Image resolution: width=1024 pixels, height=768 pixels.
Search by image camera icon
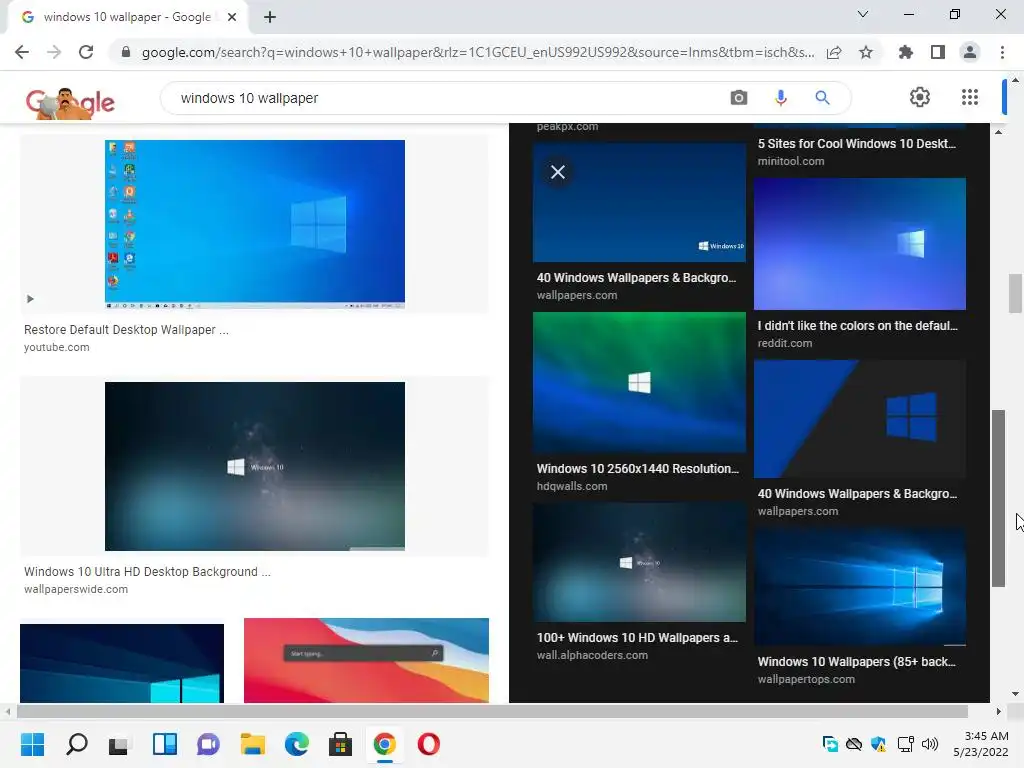click(x=739, y=98)
